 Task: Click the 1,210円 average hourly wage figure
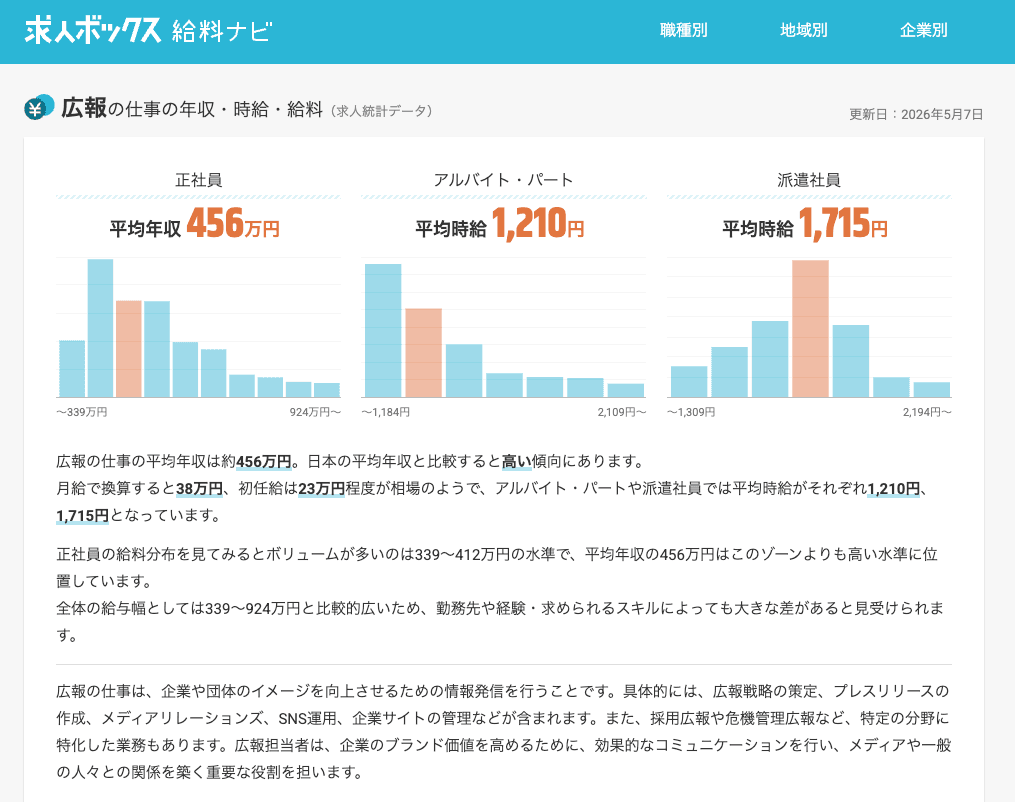(x=538, y=223)
